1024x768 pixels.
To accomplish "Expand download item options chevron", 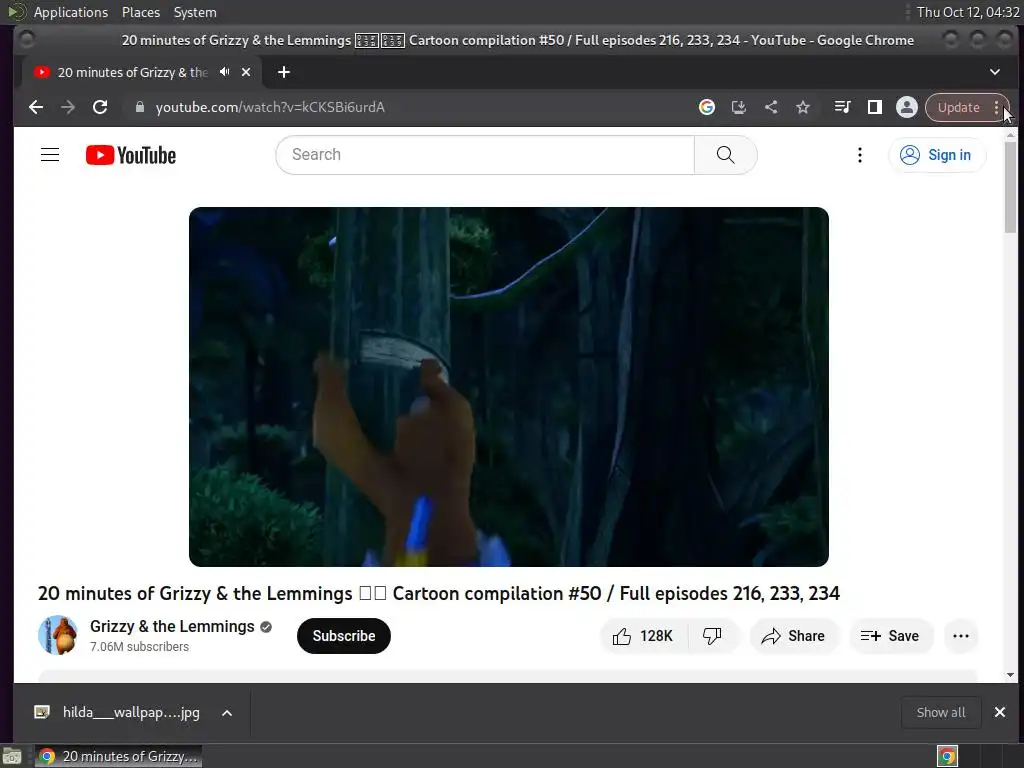I will pos(227,713).
